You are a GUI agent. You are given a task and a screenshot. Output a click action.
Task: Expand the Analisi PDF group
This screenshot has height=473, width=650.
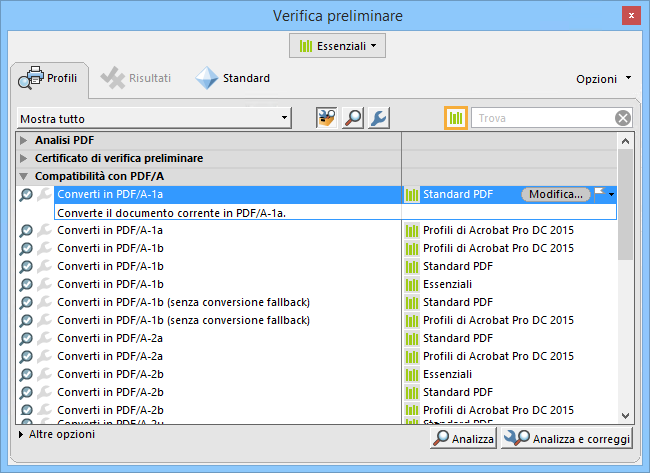point(24,140)
